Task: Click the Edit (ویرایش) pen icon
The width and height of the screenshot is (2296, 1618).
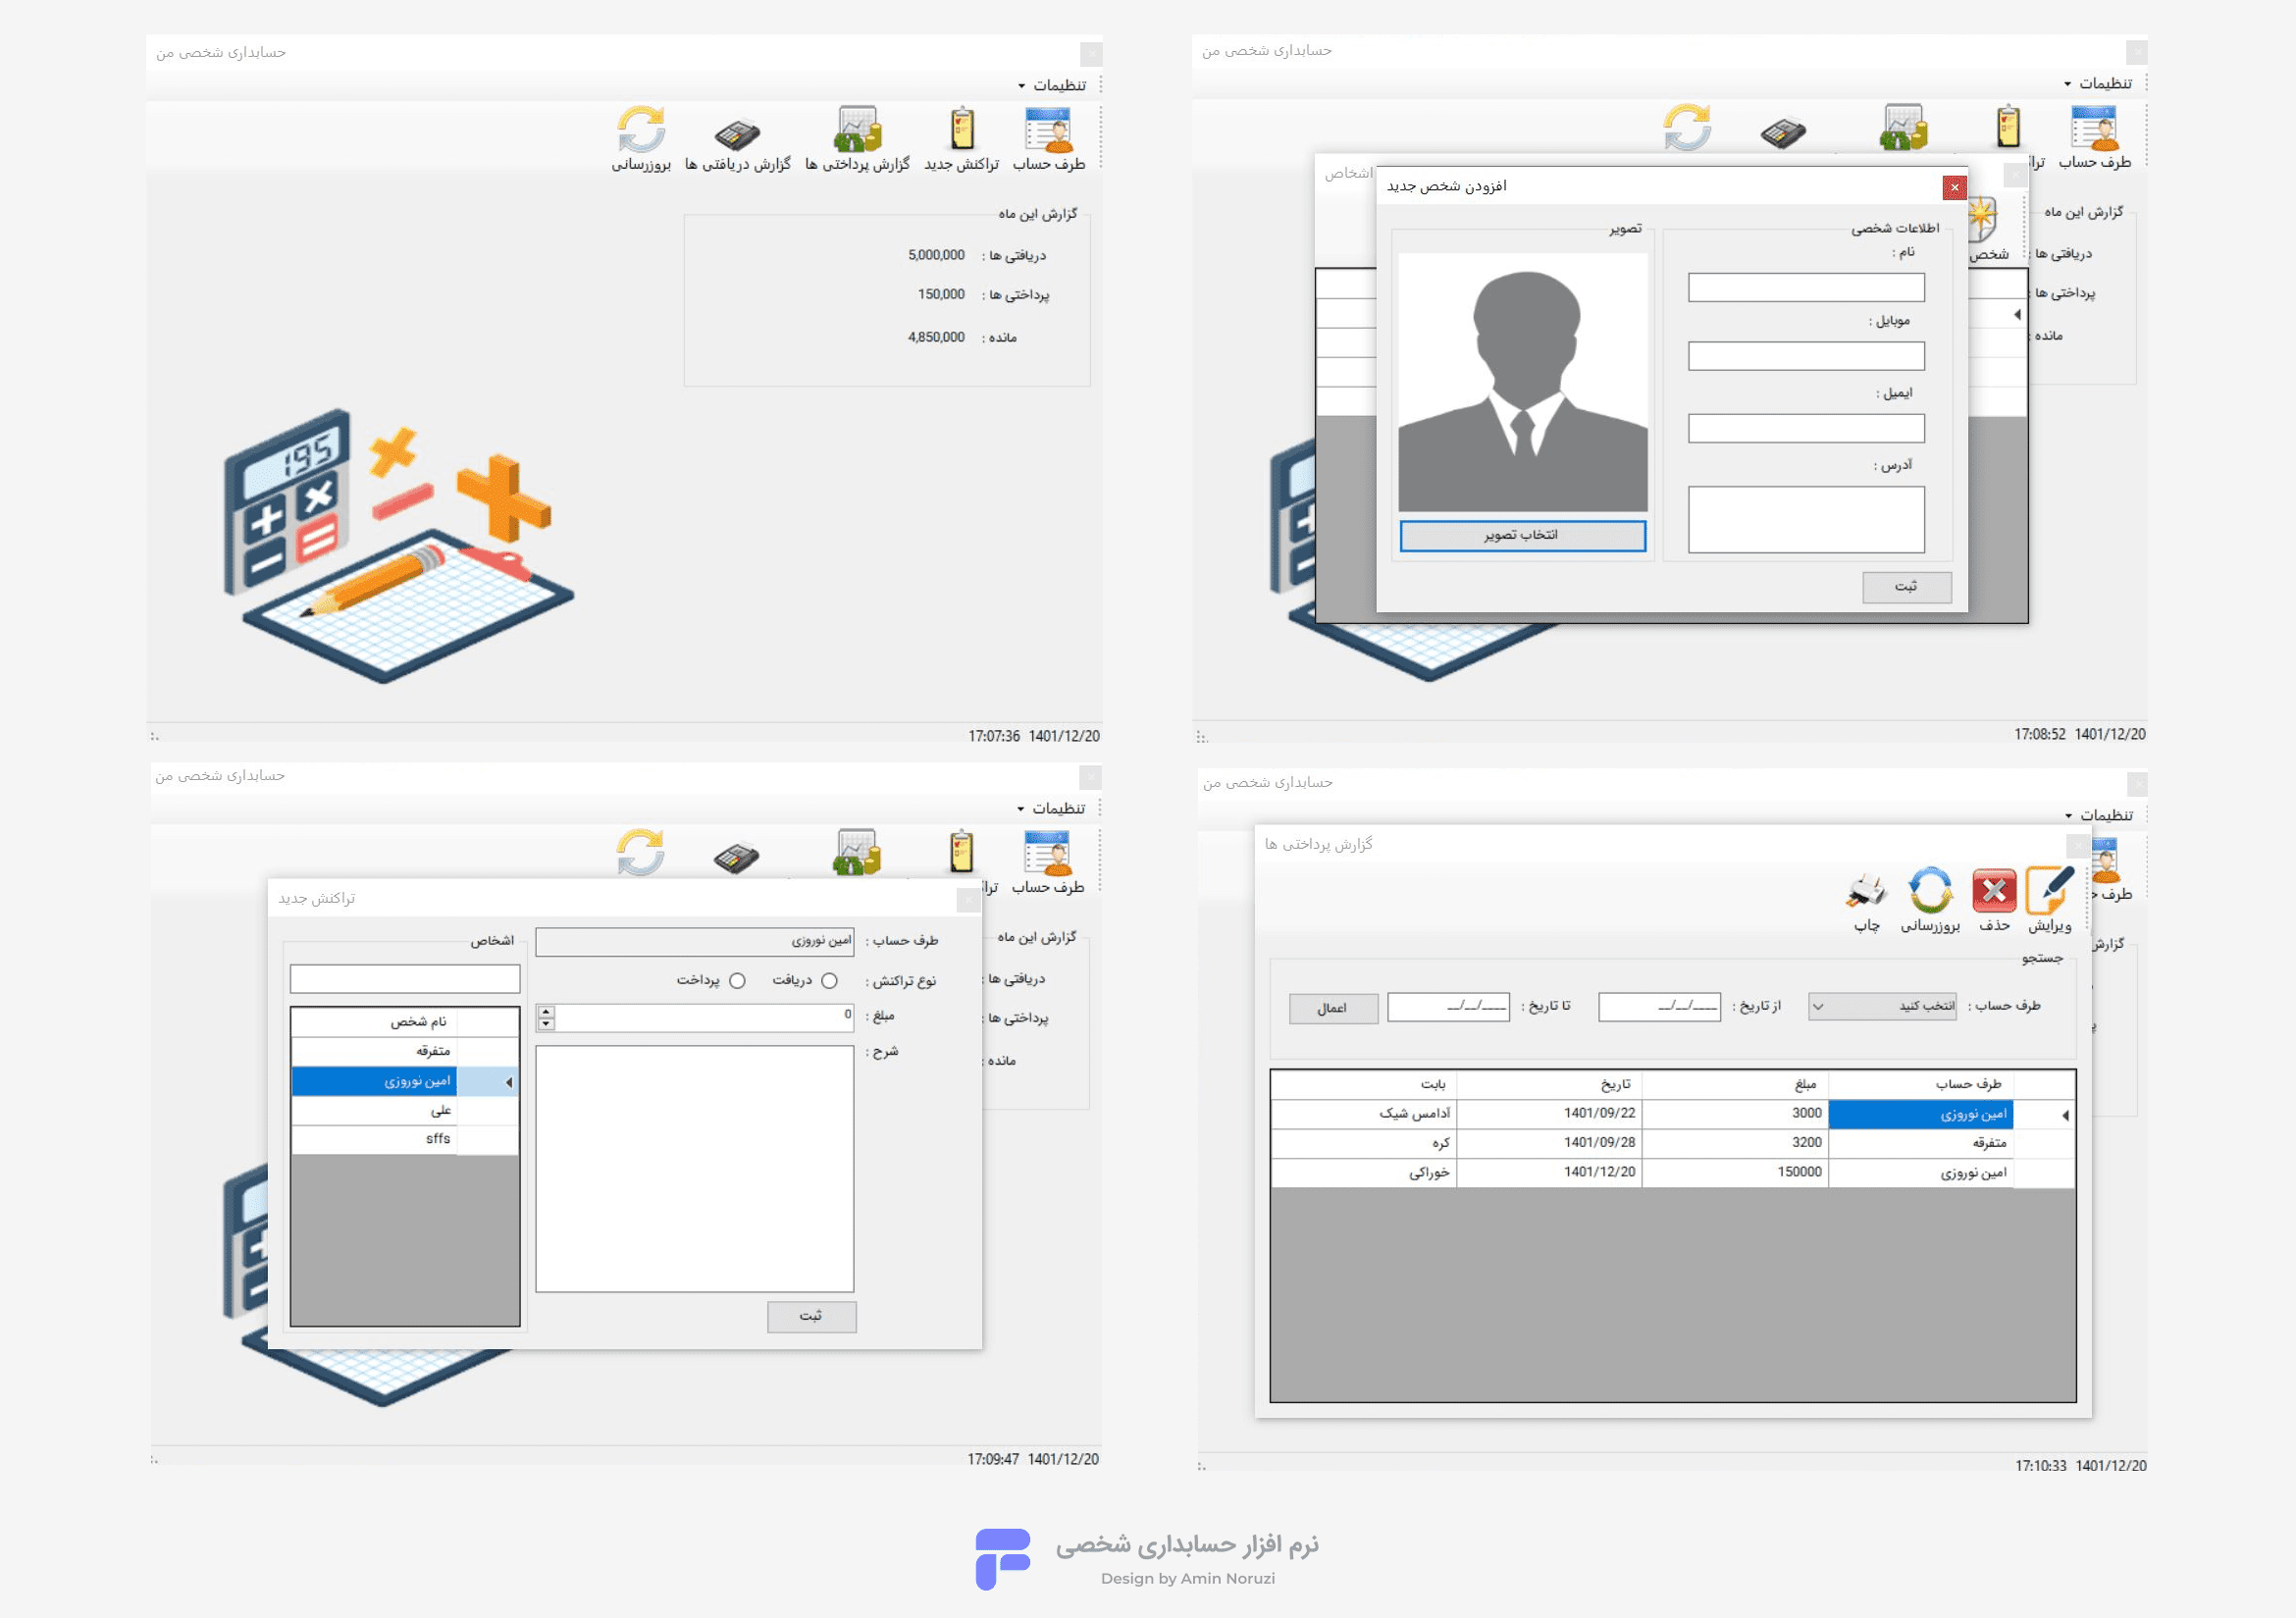Action: coord(2049,890)
